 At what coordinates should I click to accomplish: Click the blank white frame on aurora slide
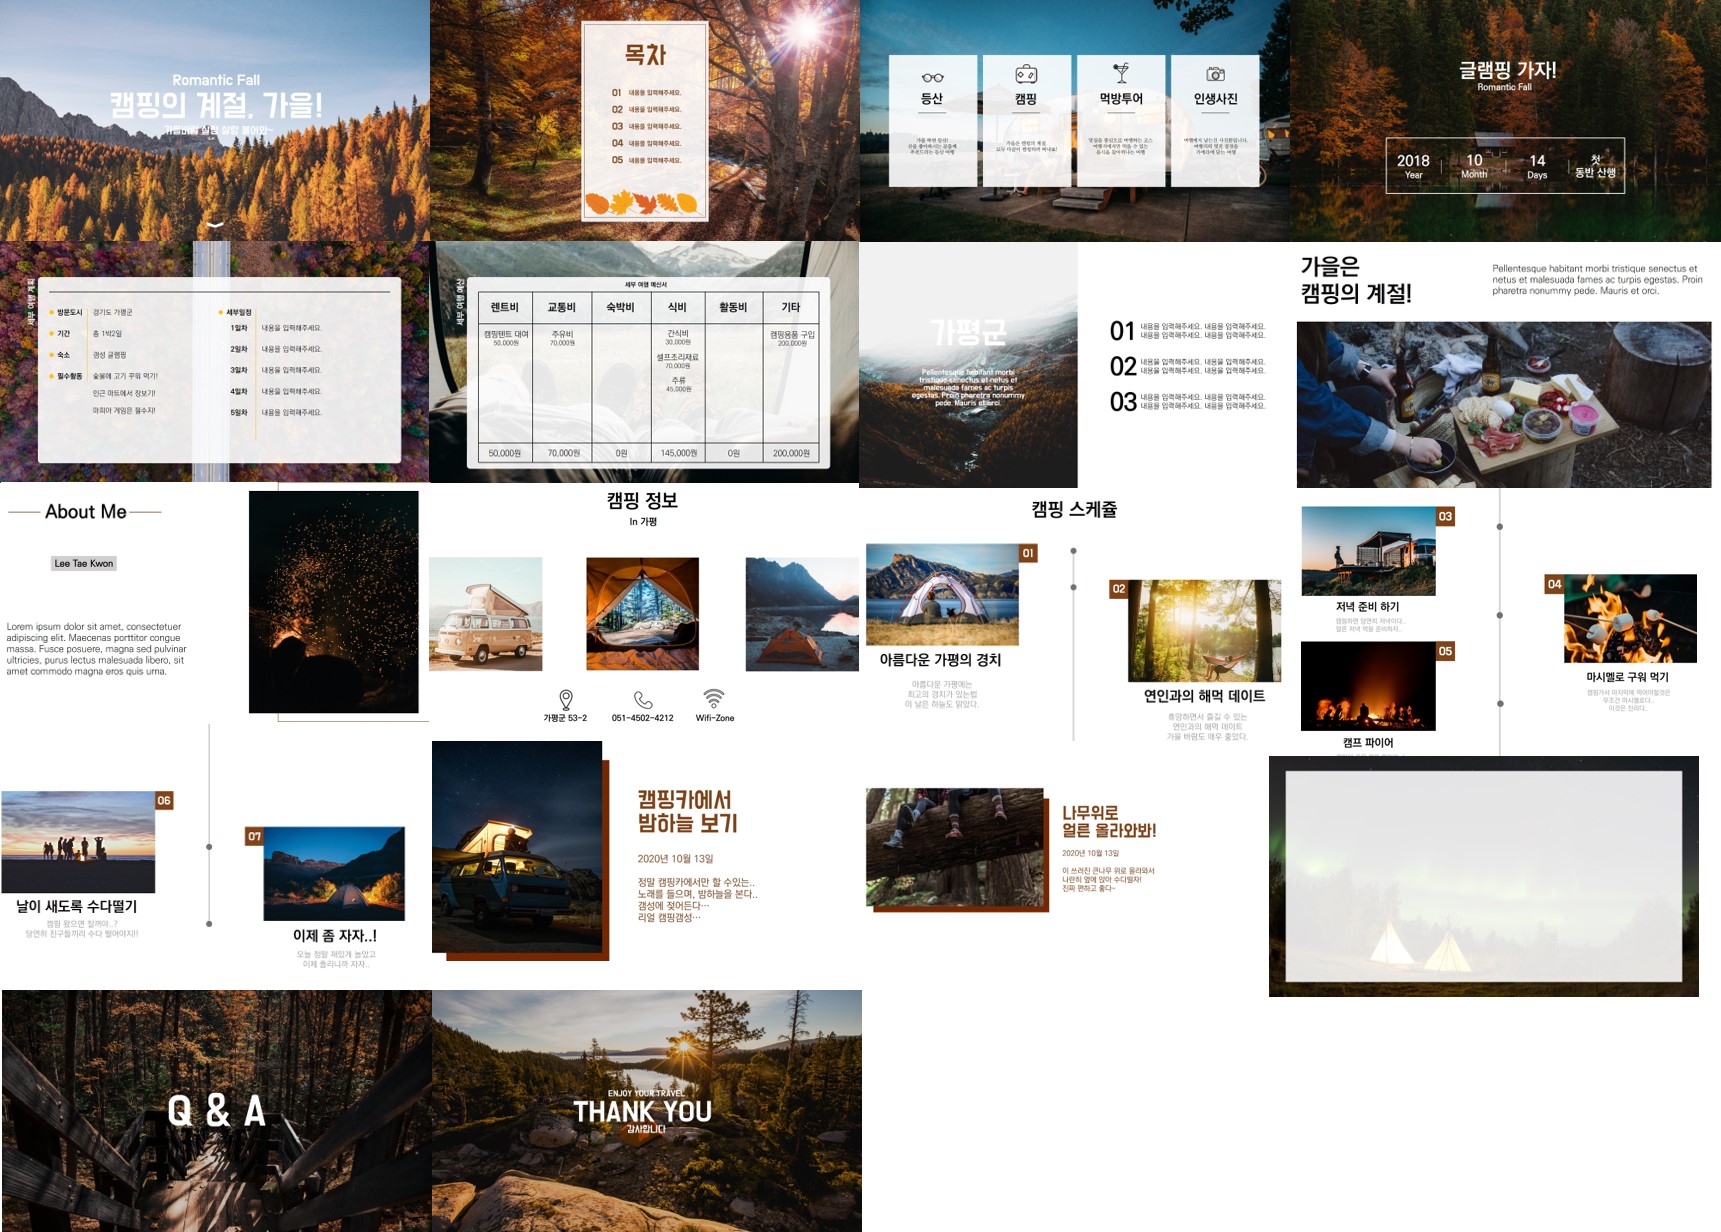pyautogui.click(x=1484, y=876)
